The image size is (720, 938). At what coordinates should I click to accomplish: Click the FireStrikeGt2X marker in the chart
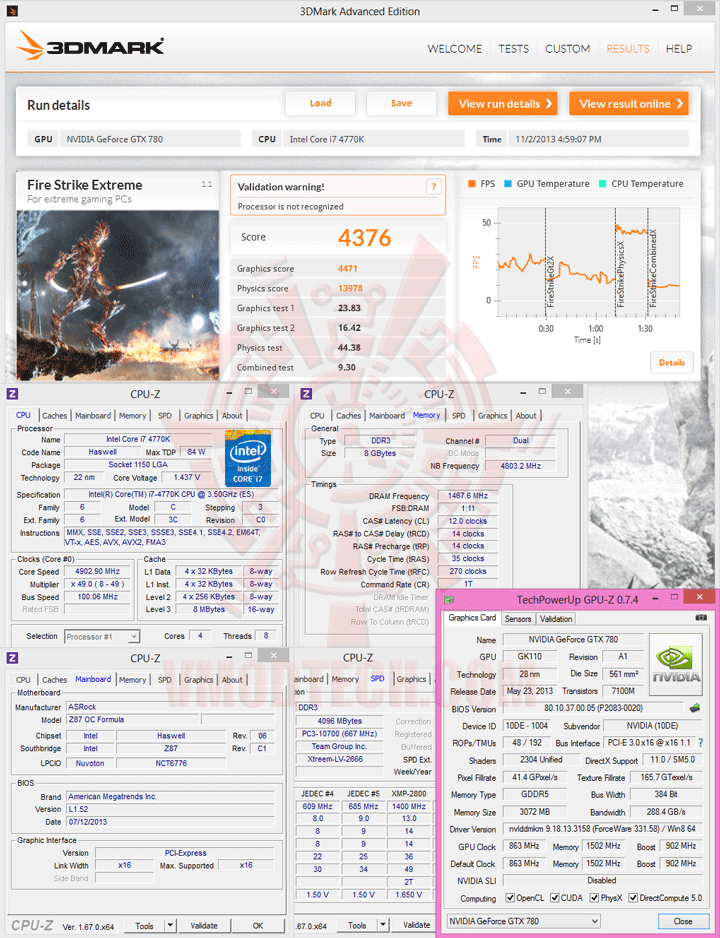(551, 282)
